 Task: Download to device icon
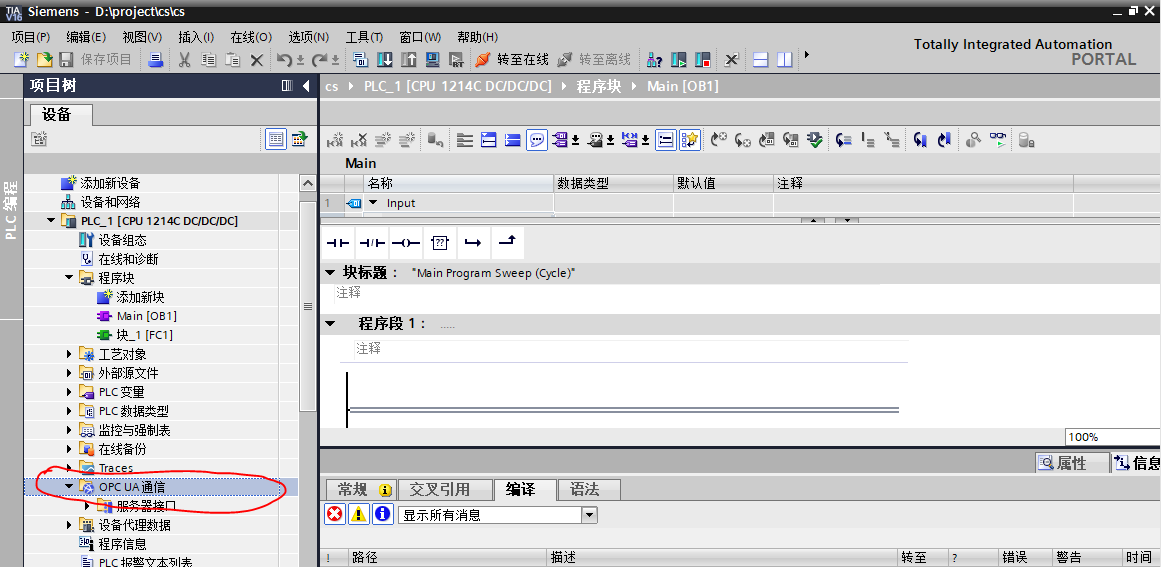click(x=385, y=60)
